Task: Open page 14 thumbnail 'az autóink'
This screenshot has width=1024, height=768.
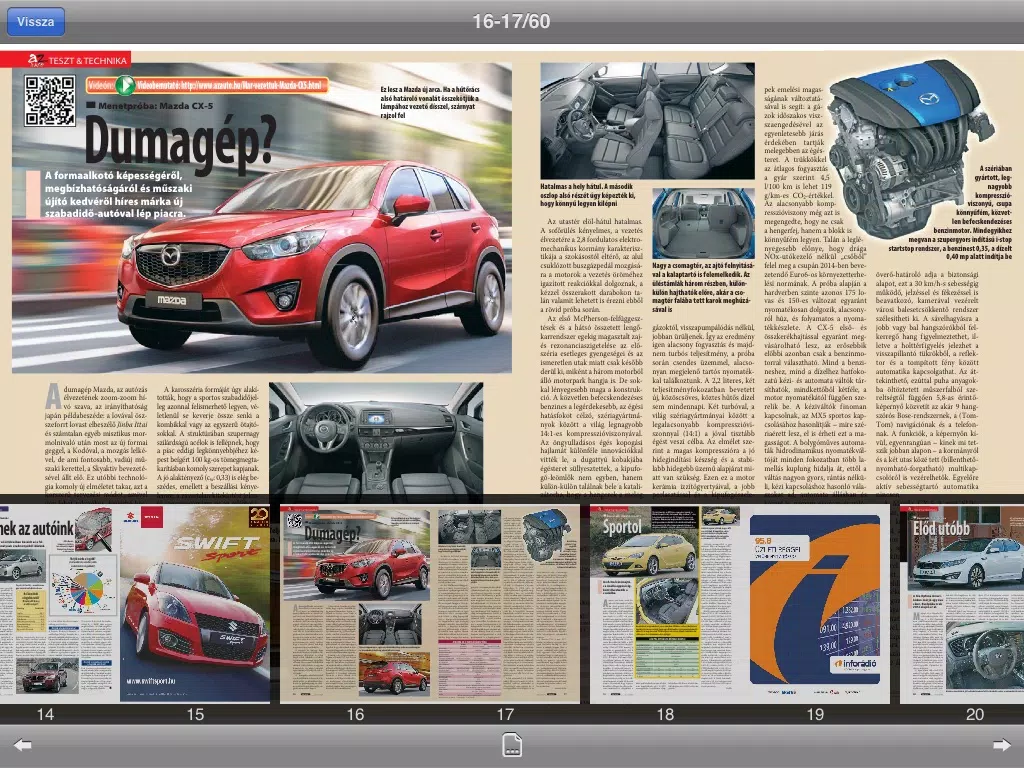Action: 59,603
